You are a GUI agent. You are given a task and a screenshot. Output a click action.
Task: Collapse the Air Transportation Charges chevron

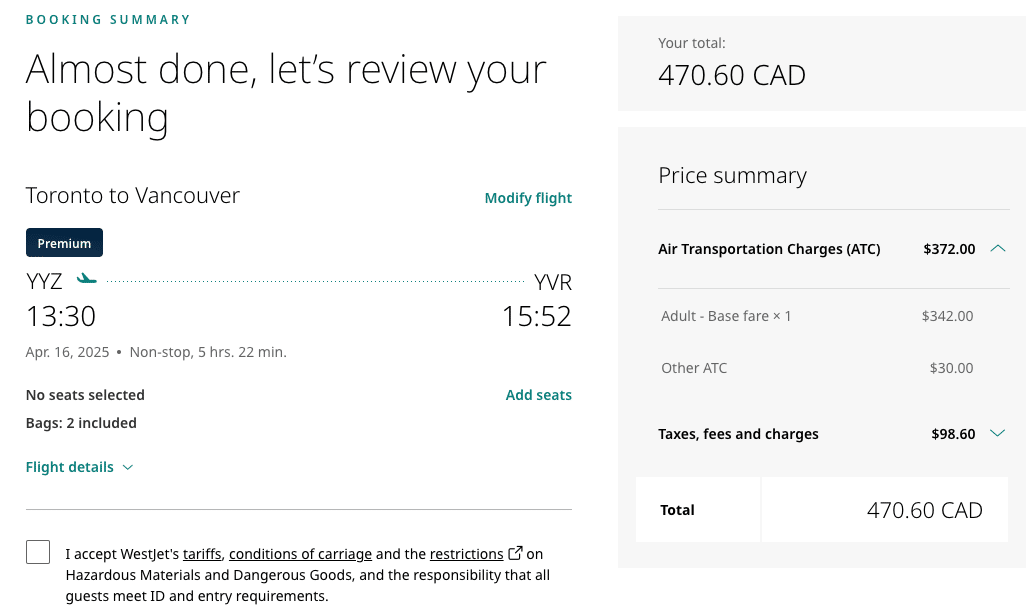pos(997,249)
